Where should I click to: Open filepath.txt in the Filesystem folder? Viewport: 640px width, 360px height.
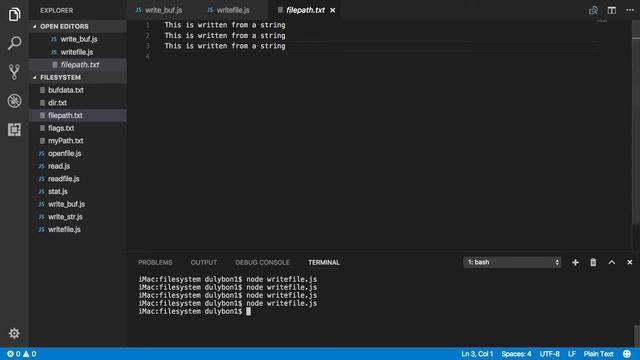pyautogui.click(x=78, y=116)
